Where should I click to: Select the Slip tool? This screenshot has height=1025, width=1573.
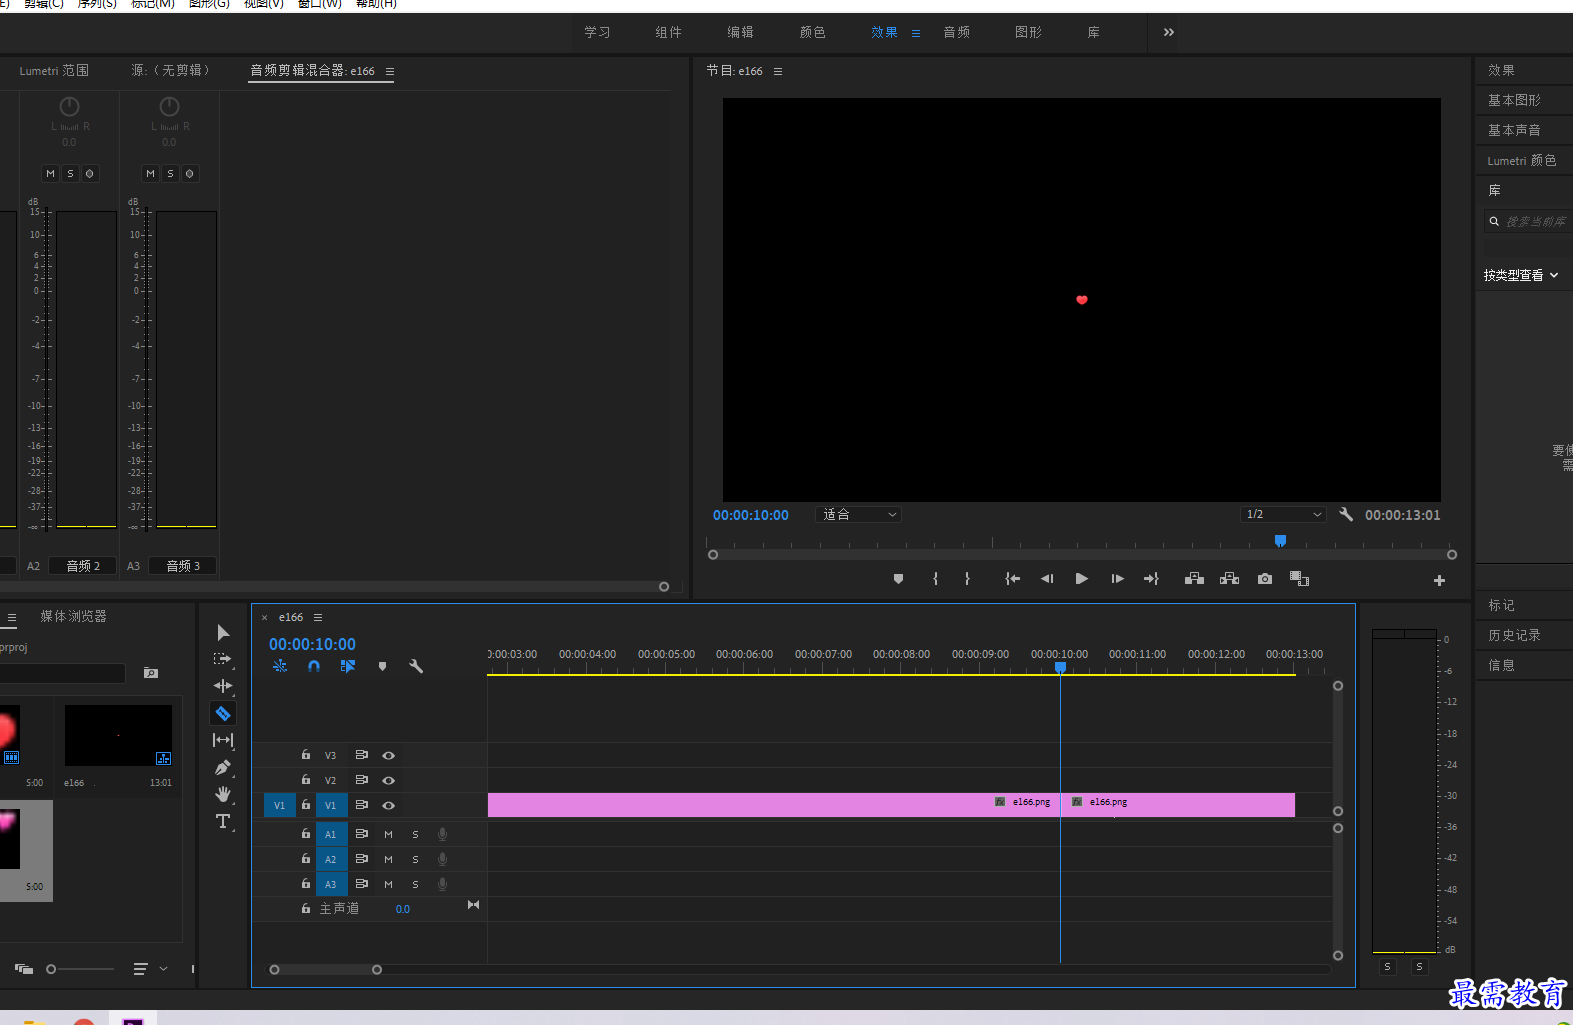(x=223, y=740)
